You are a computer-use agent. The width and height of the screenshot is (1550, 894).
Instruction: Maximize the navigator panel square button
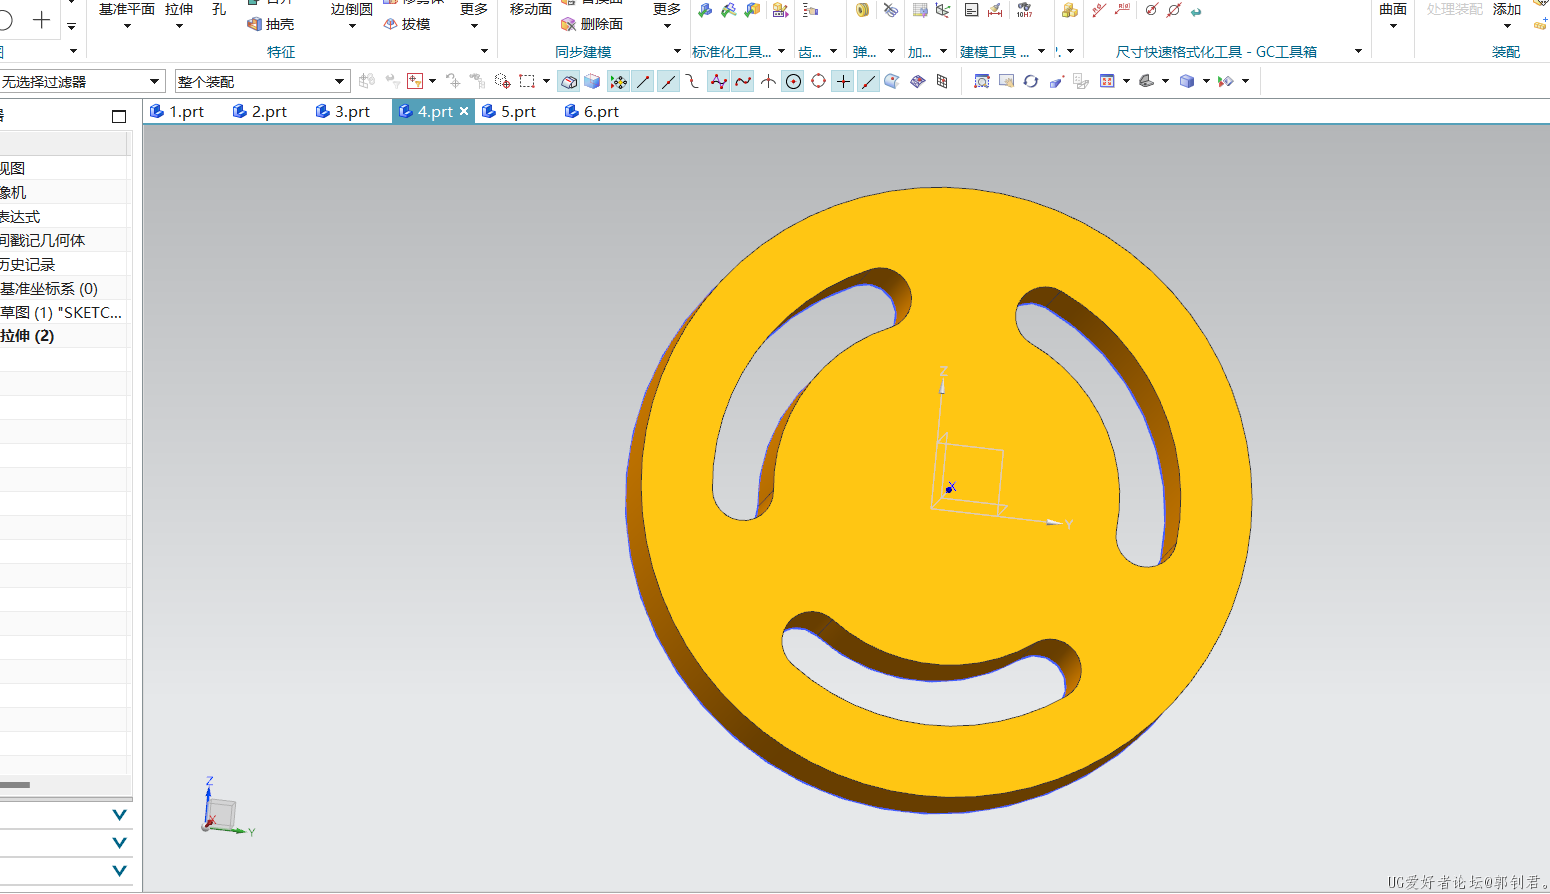pyautogui.click(x=119, y=116)
